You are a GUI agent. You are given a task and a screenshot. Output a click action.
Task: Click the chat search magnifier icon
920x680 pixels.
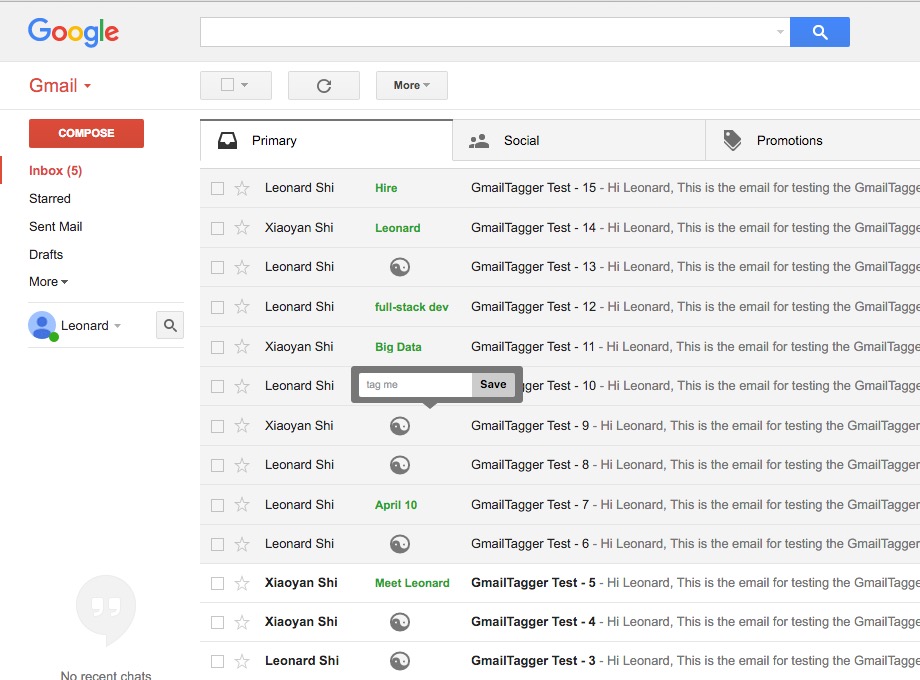click(x=170, y=325)
